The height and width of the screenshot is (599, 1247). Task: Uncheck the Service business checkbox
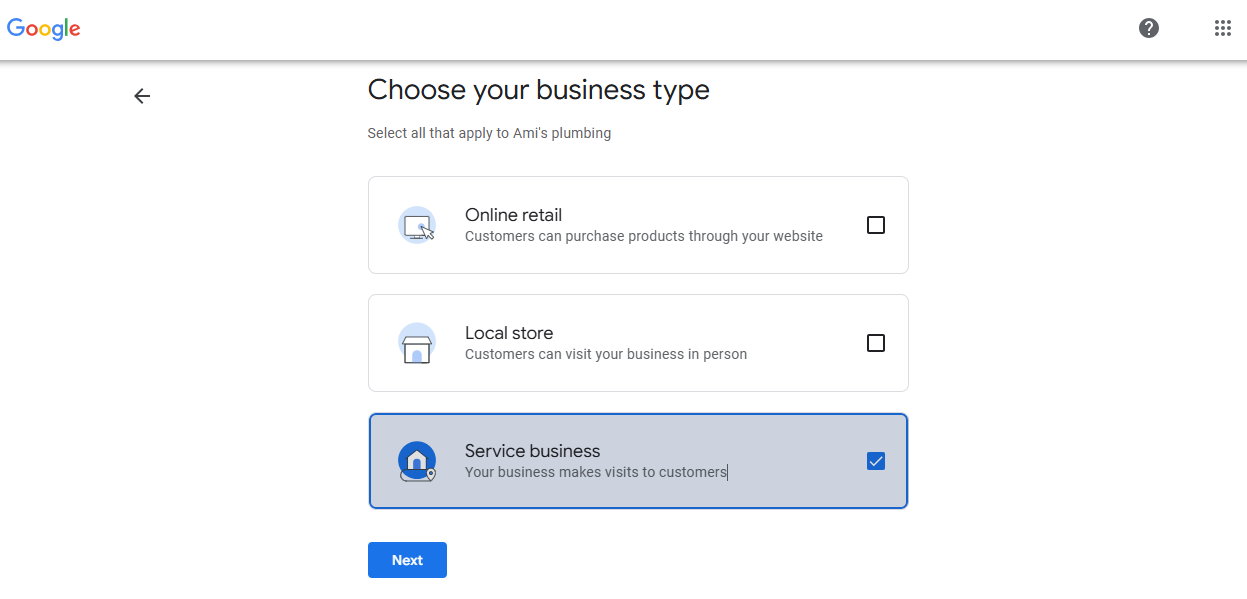coord(875,461)
